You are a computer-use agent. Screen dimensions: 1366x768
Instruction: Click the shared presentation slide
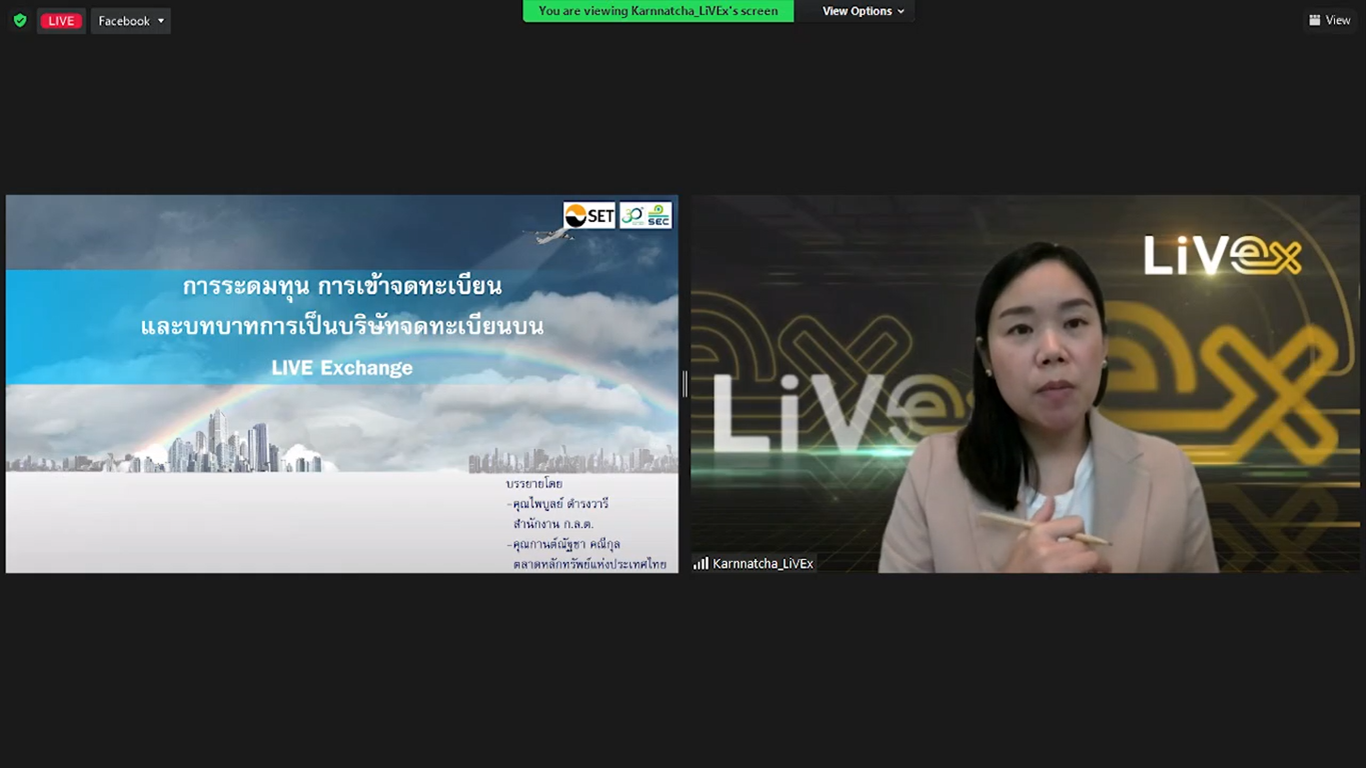342,384
